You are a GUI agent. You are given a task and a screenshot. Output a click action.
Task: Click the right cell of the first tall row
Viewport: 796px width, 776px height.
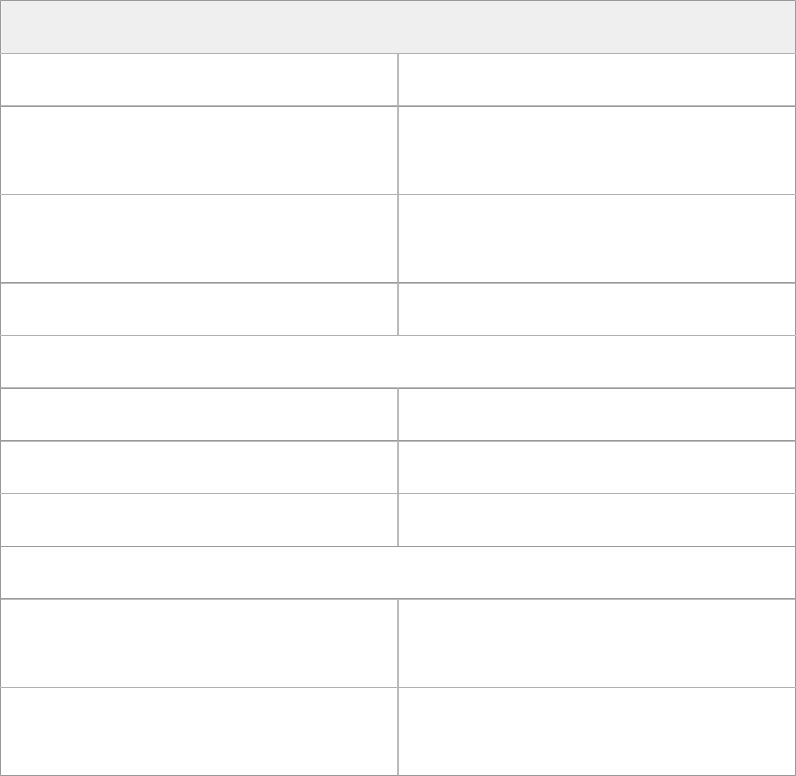(596, 150)
